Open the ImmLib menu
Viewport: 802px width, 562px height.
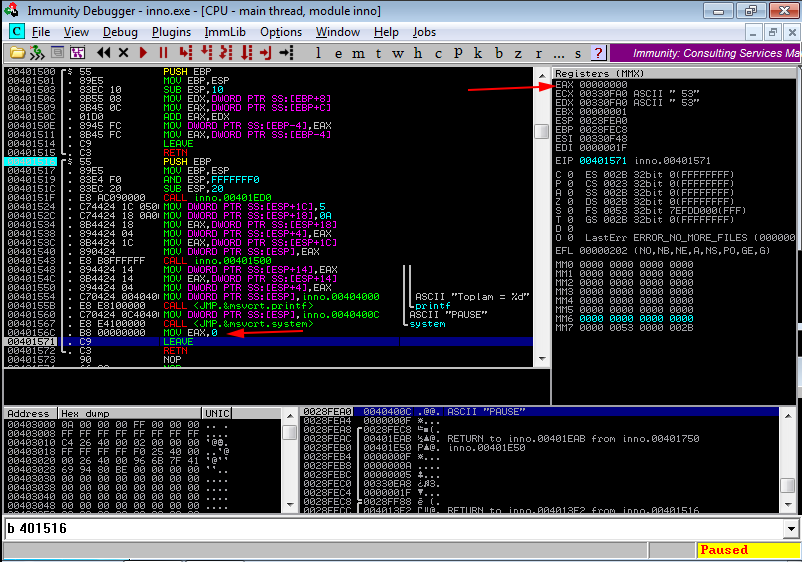click(x=225, y=32)
